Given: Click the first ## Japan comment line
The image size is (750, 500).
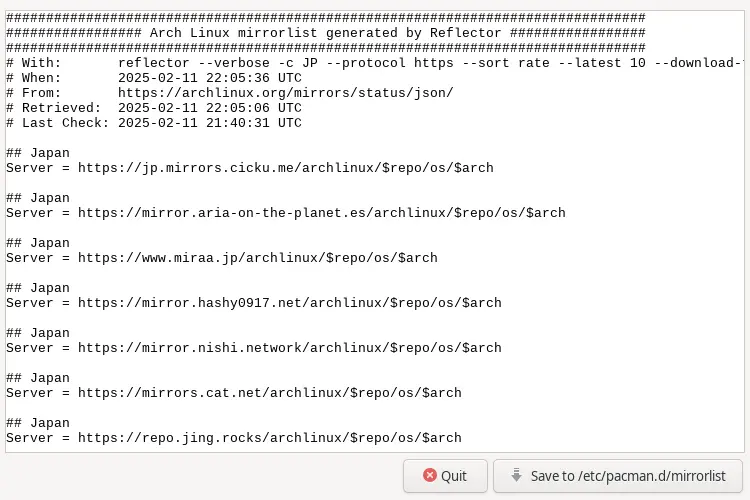Looking at the screenshot, I should click(38, 153).
